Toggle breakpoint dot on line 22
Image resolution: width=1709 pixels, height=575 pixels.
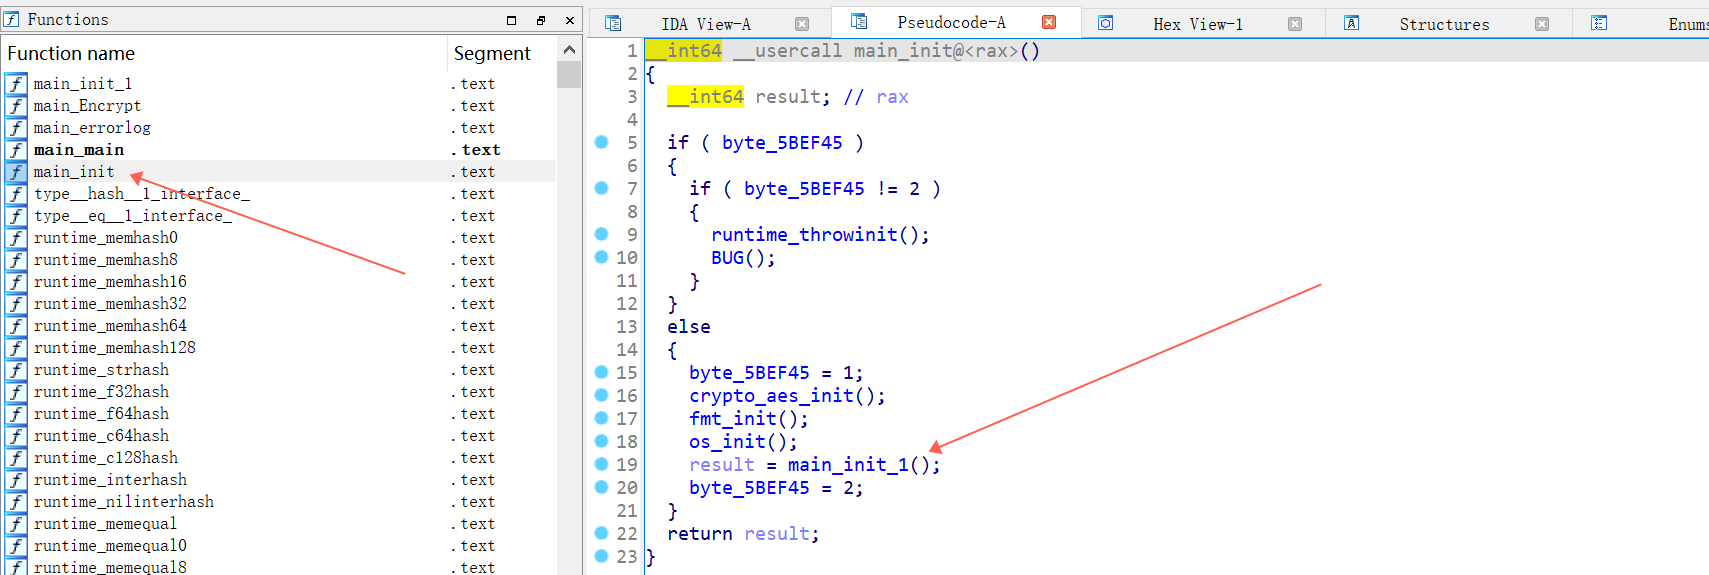click(601, 533)
